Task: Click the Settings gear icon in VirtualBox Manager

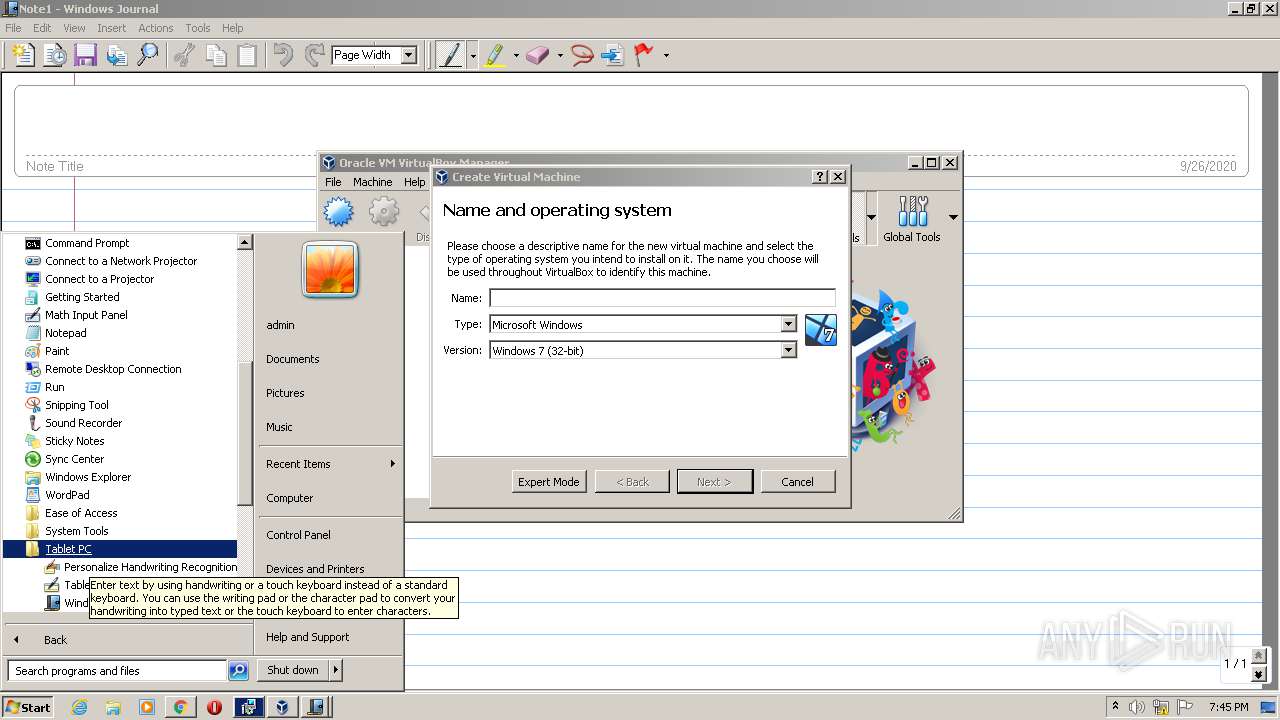Action: (384, 211)
